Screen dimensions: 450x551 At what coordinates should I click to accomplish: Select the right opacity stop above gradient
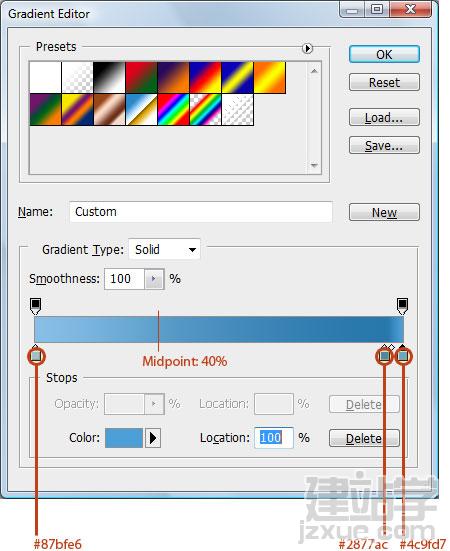point(402,306)
